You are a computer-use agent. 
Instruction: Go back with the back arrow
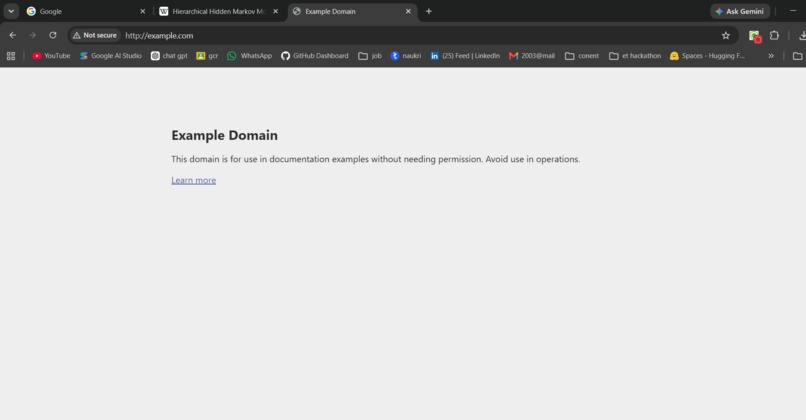point(13,35)
